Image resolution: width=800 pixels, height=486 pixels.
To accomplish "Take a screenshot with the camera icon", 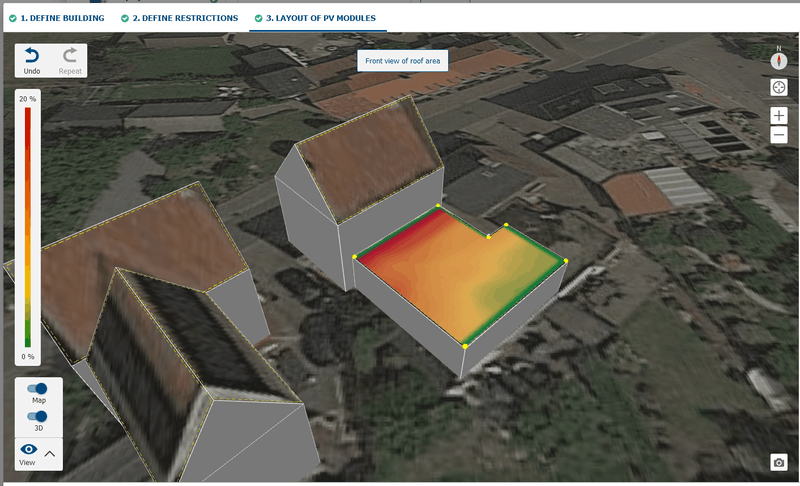I will click(x=779, y=463).
